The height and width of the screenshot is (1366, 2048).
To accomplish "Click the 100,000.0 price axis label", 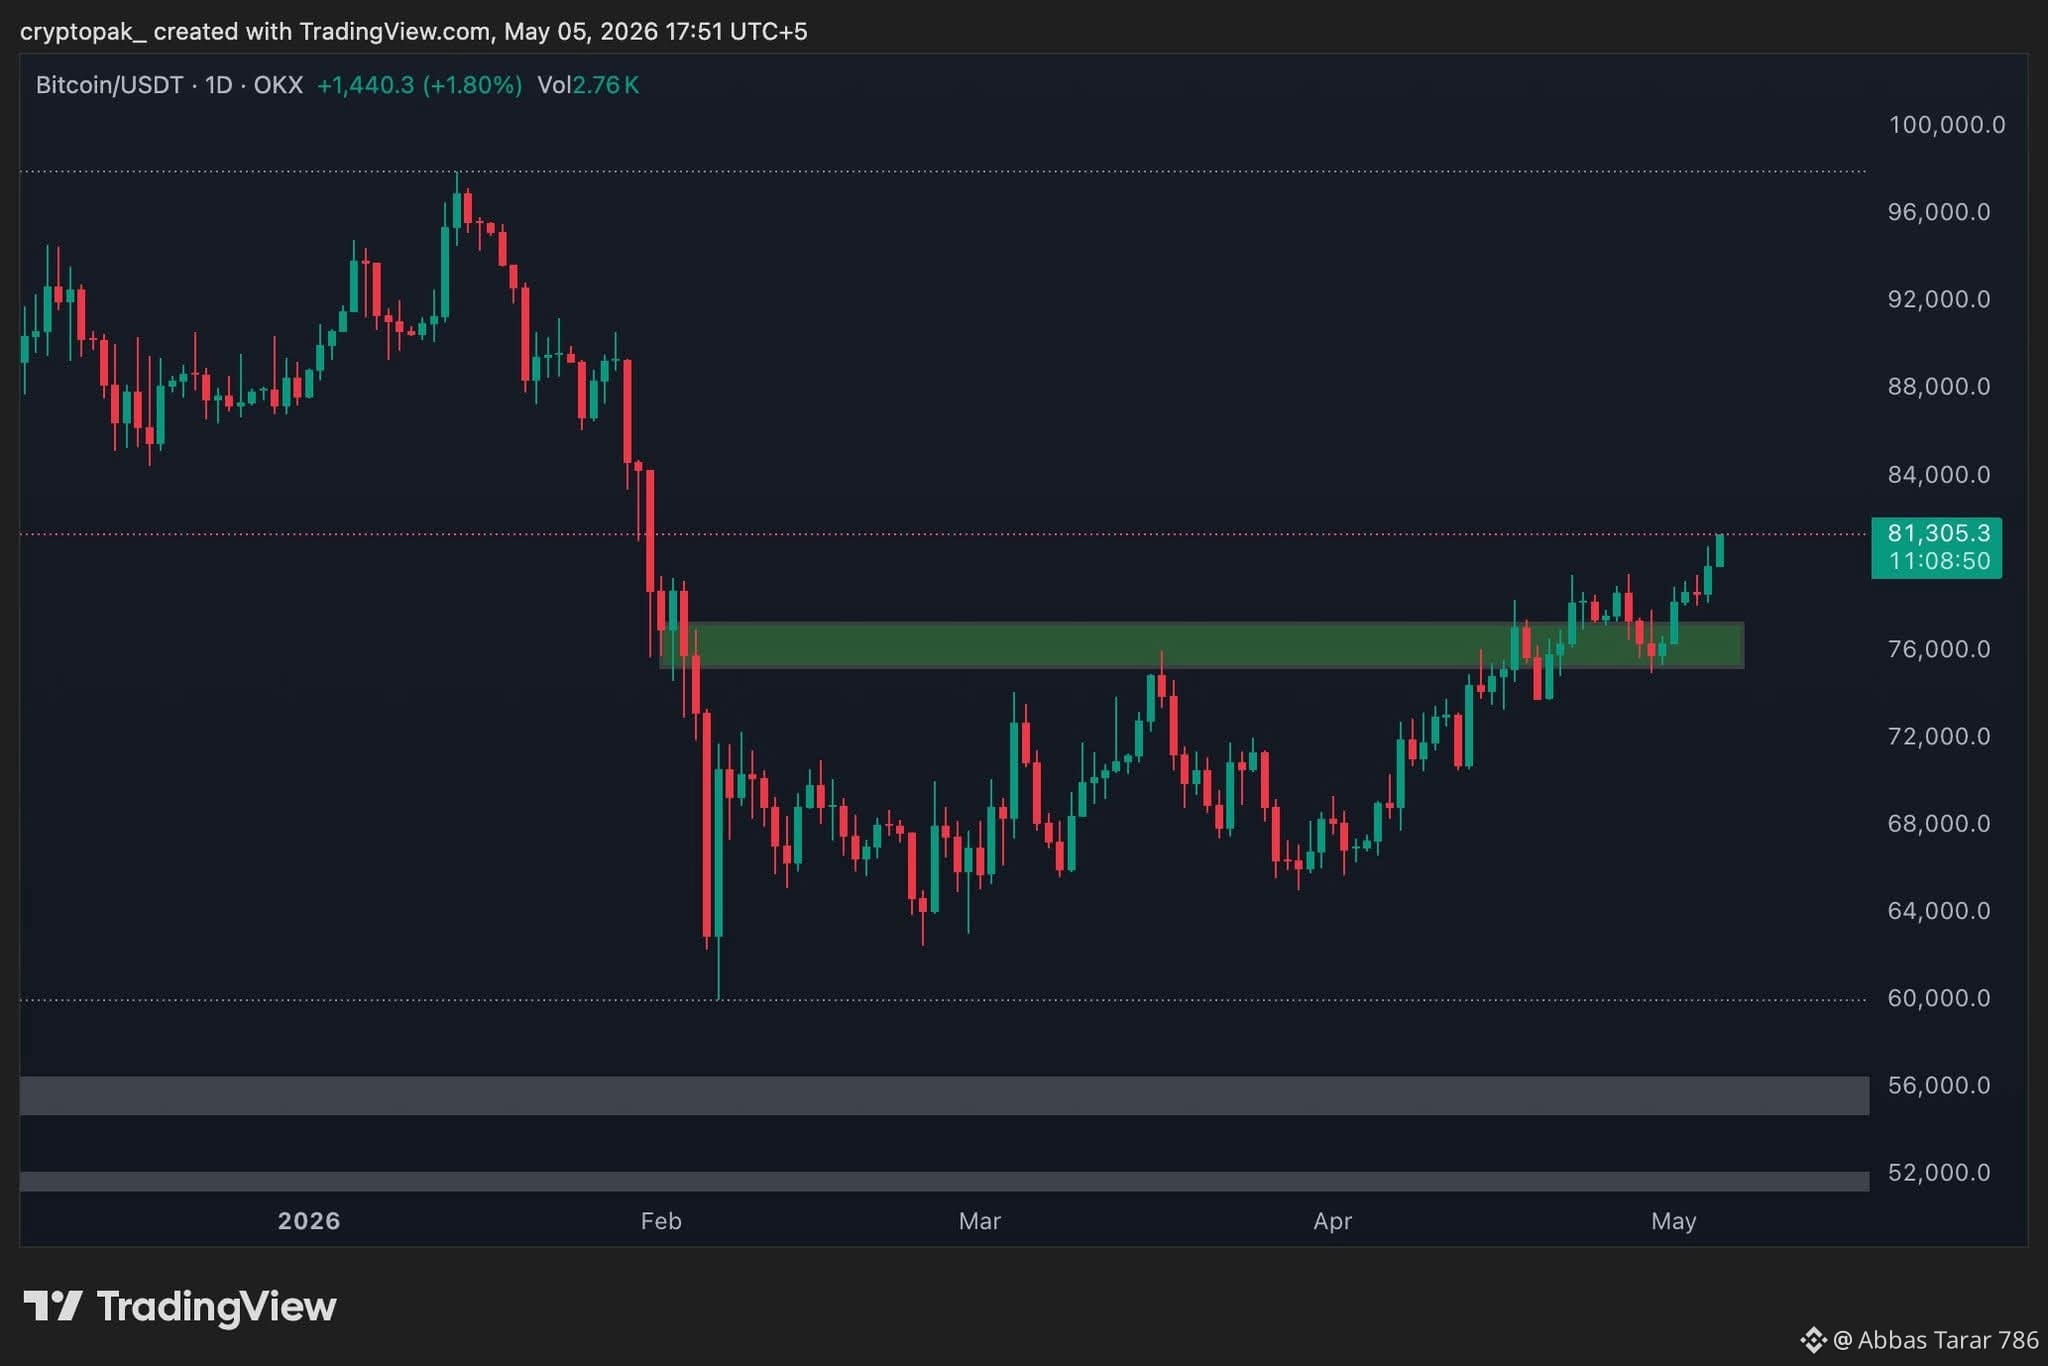I will (x=1946, y=125).
